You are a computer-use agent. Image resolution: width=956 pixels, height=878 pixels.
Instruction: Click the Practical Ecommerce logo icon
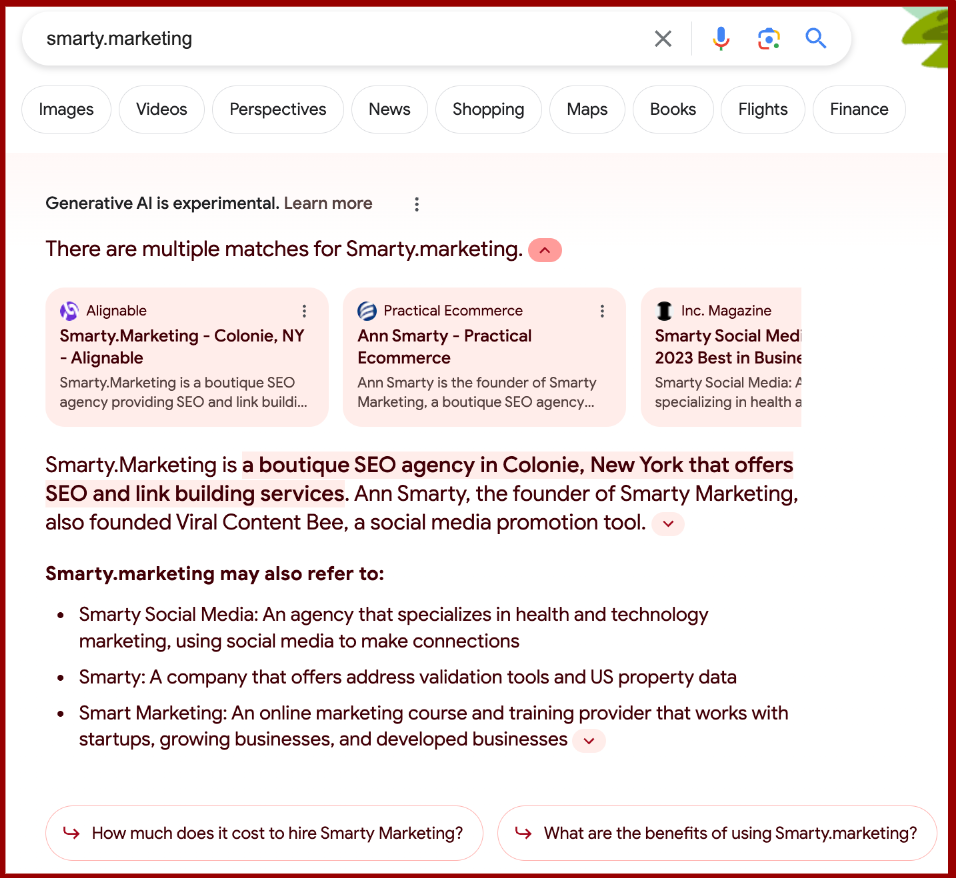[x=367, y=311]
